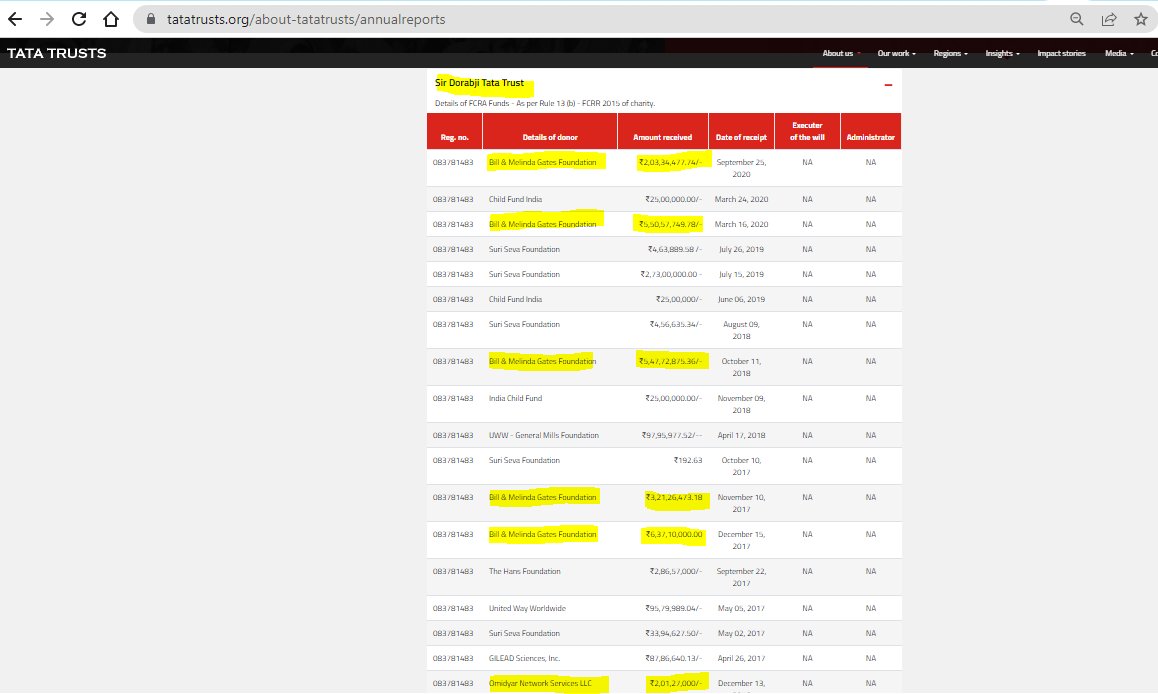Go to Impact stories page
The image size is (1158, 694).
click(1061, 53)
